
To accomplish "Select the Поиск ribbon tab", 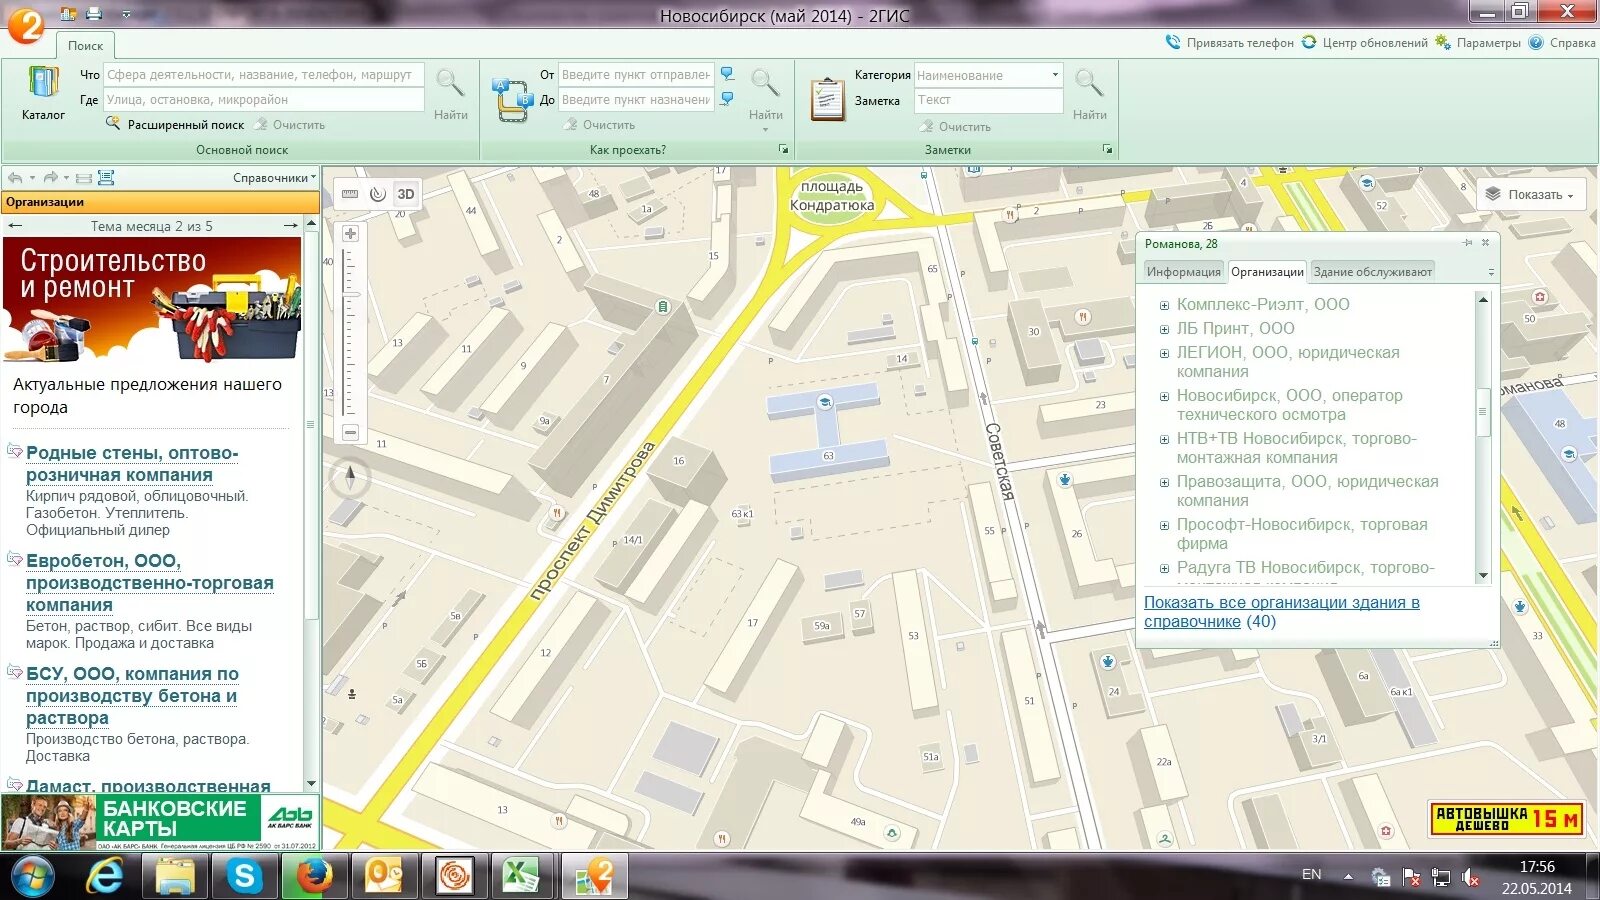I will click(85, 45).
